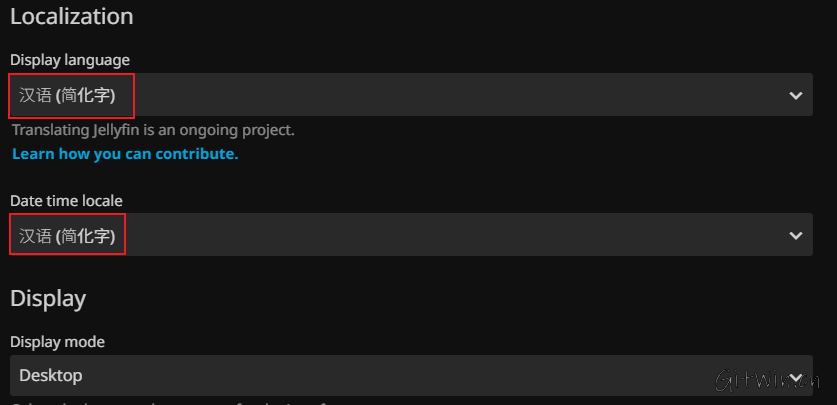Click the 'Translating Jellyfin is an ongoing project' text
Screen dimensions: 837x405
click(153, 130)
